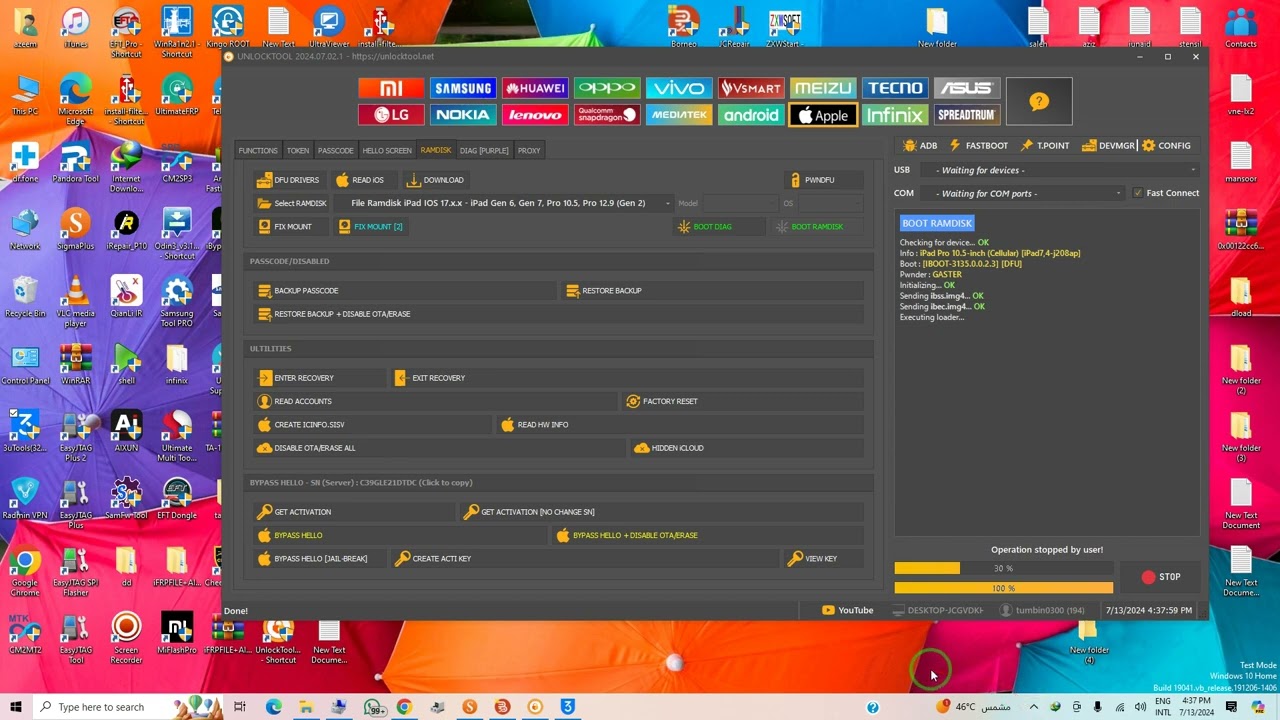The height and width of the screenshot is (720, 1280).
Task: Select the Samsung brand icon
Action: click(x=462, y=89)
